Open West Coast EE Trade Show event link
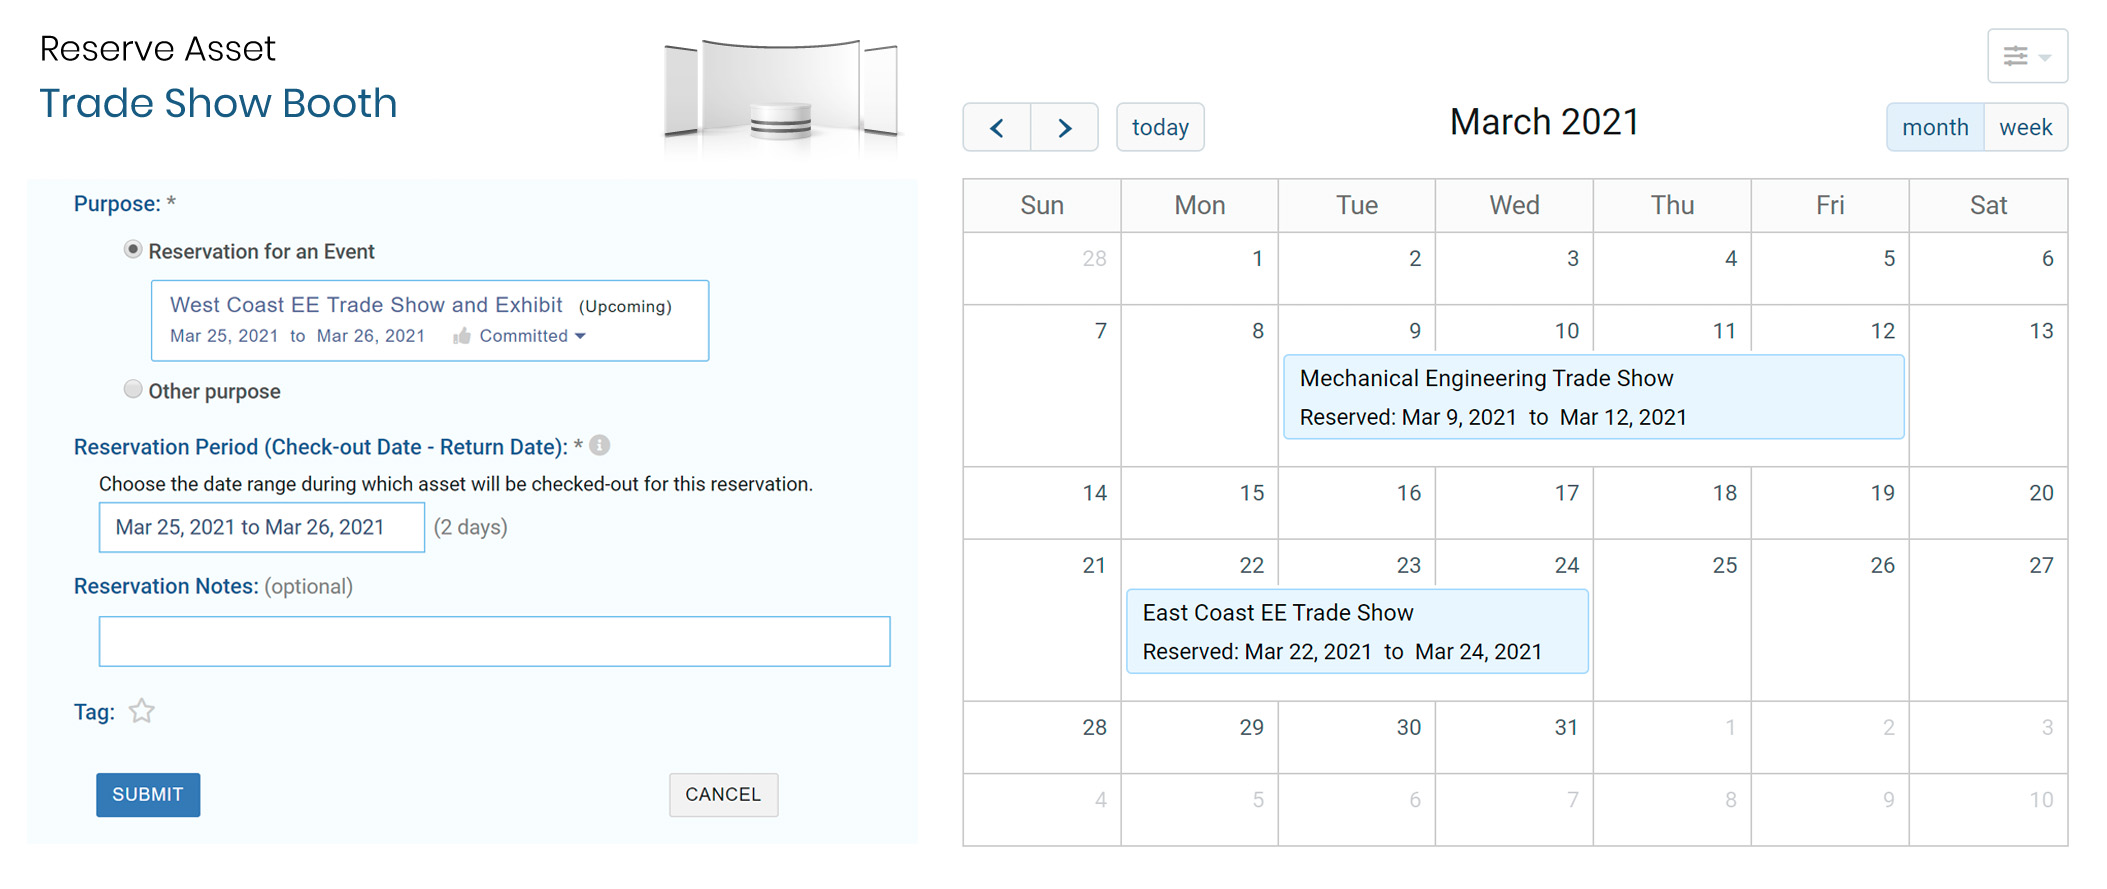 (x=366, y=305)
